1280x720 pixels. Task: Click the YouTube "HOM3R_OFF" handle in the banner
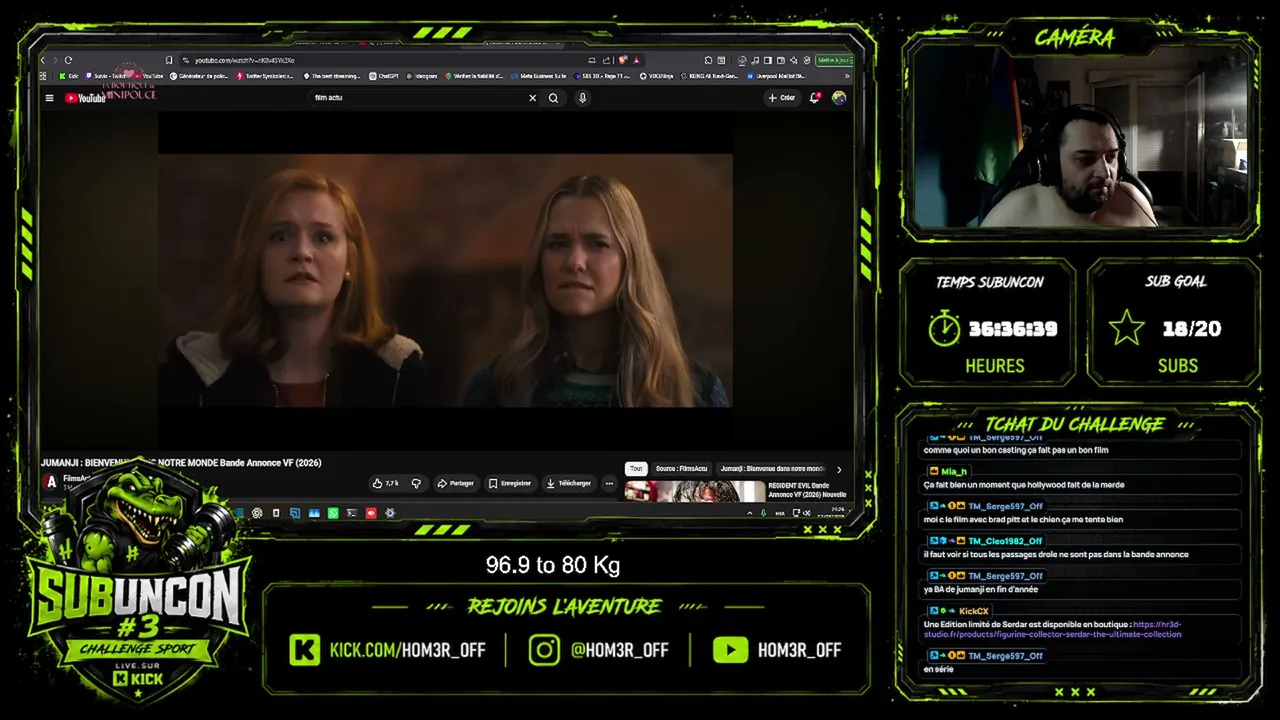coord(800,650)
